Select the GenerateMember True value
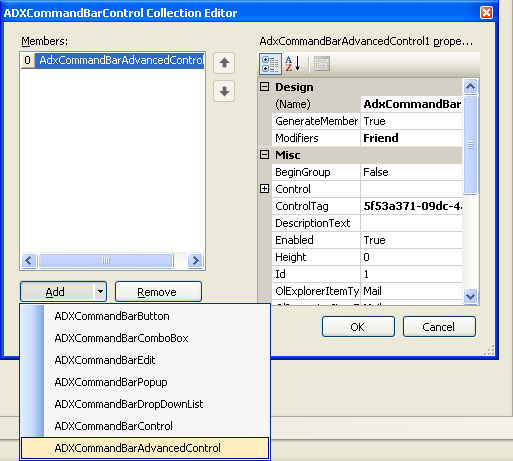Screen dimensions: 513x461 (x=412, y=121)
